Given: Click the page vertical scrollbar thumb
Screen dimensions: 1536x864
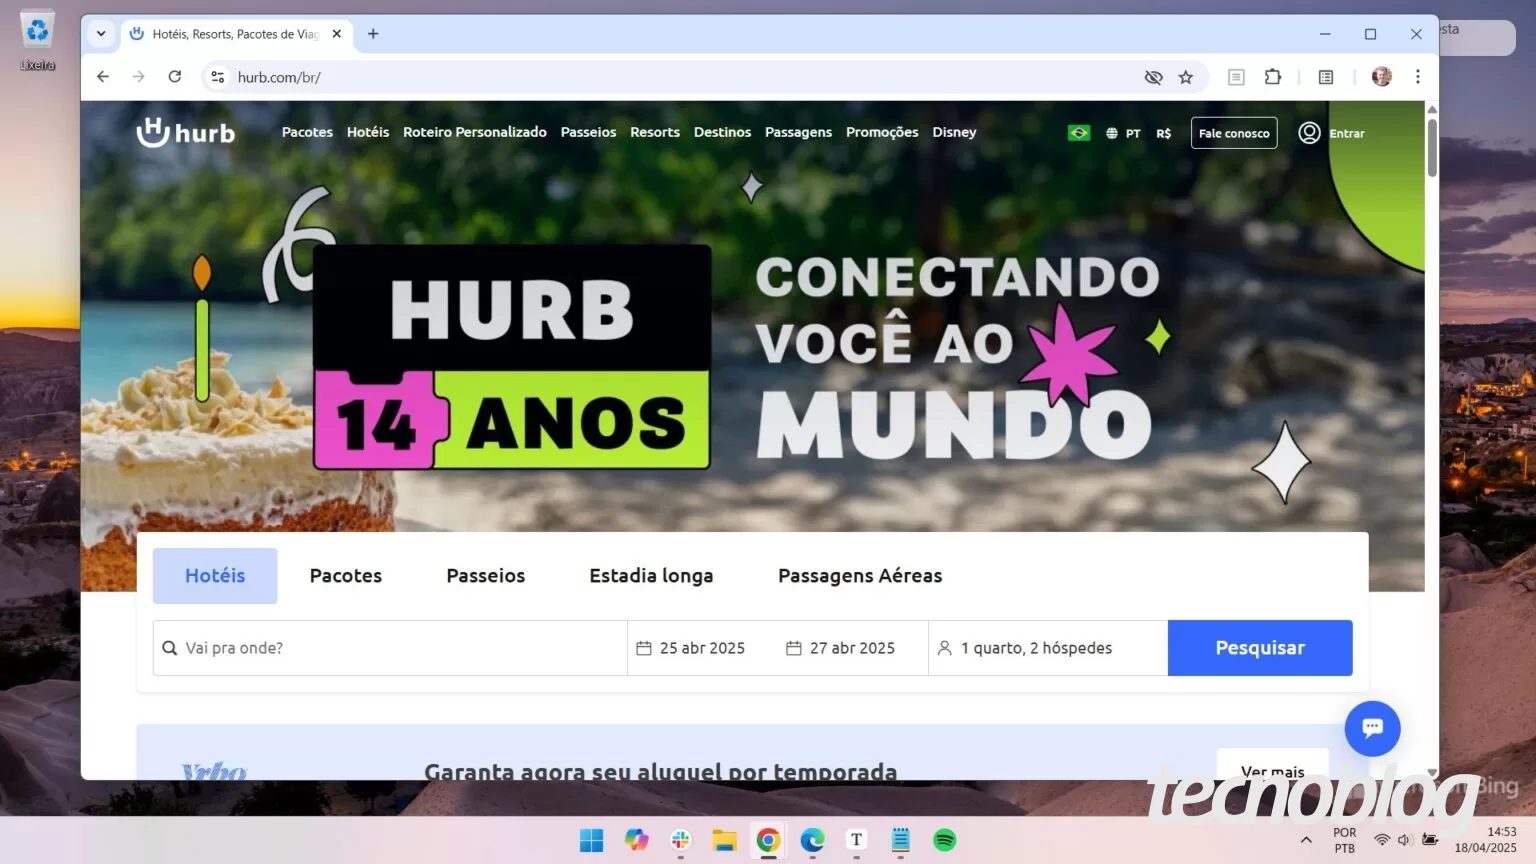Looking at the screenshot, I should tap(1432, 147).
